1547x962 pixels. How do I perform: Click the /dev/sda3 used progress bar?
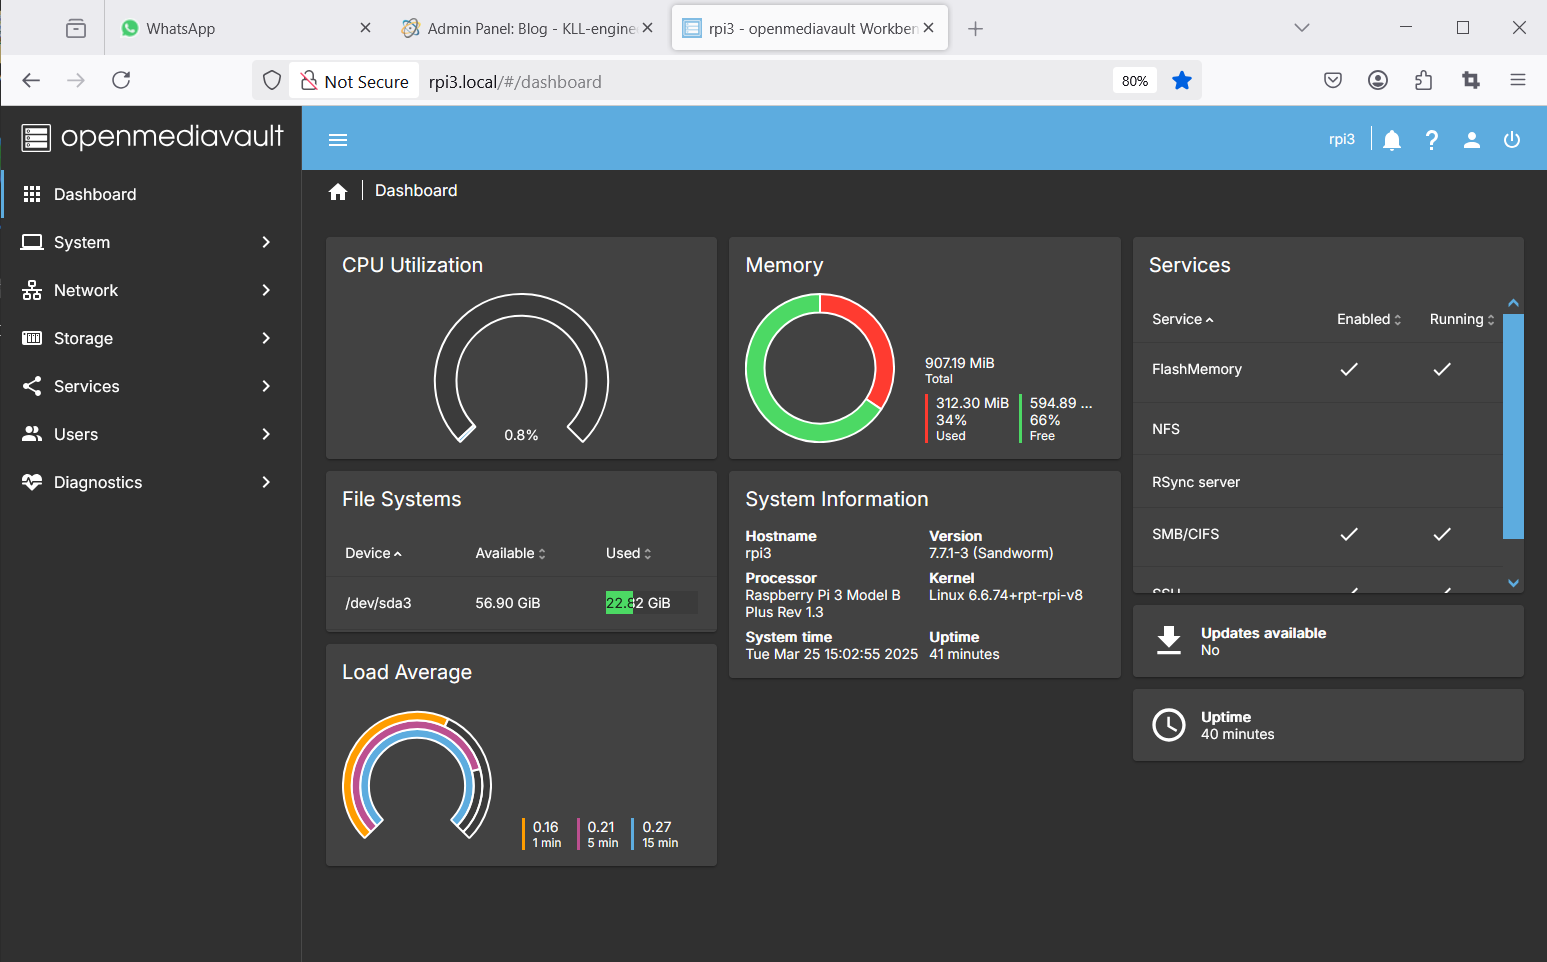[x=651, y=603]
